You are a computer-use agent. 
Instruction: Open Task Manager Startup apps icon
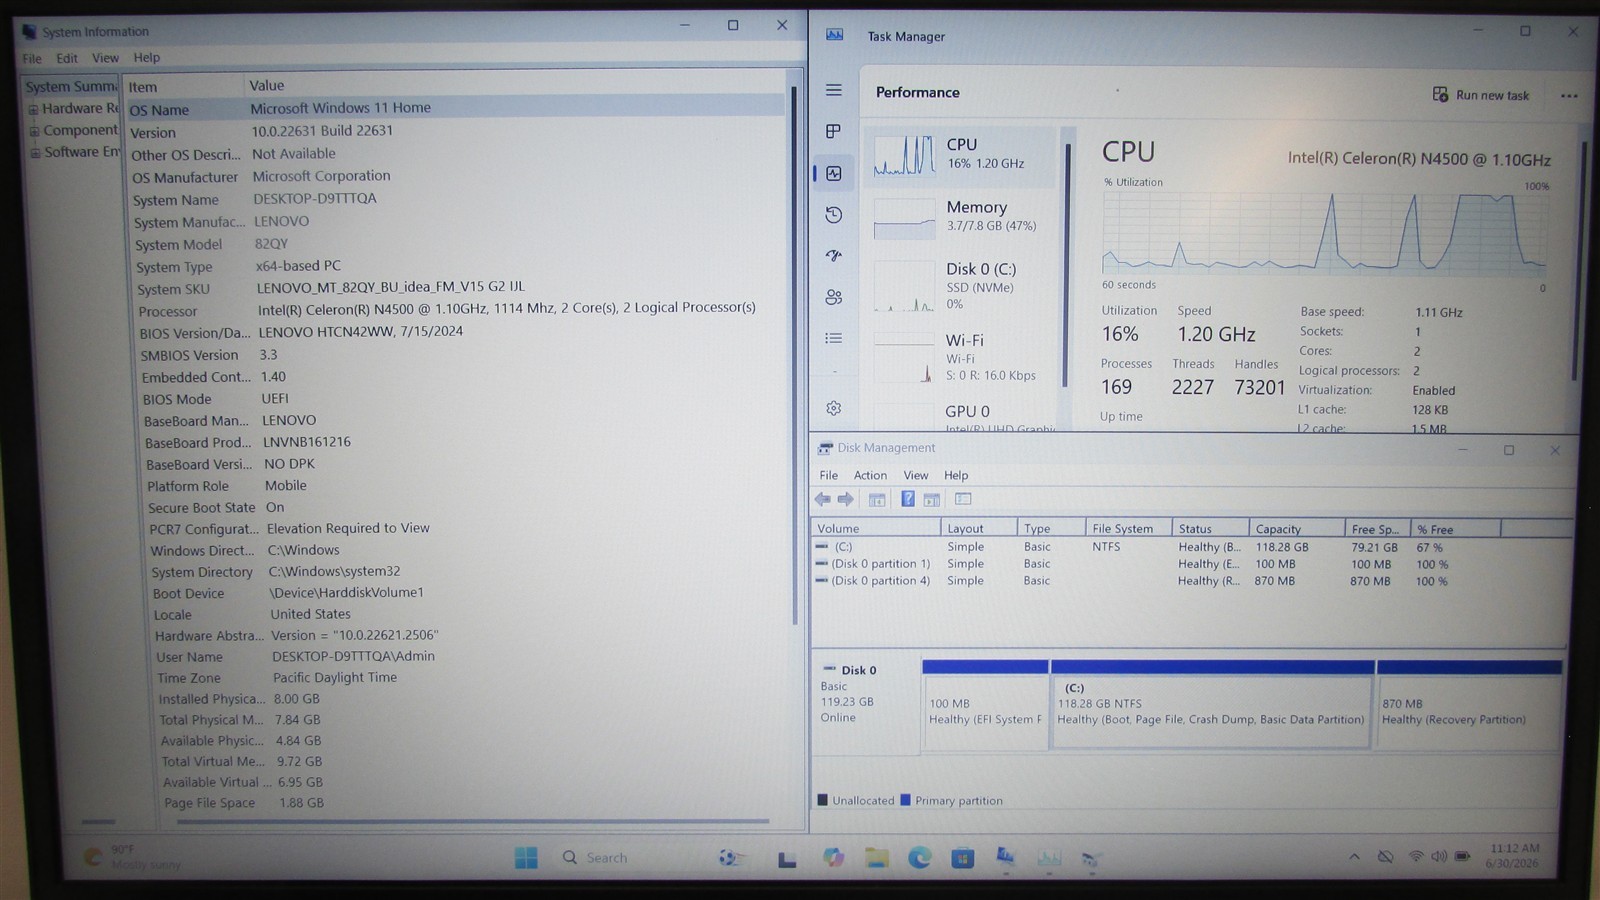point(834,255)
